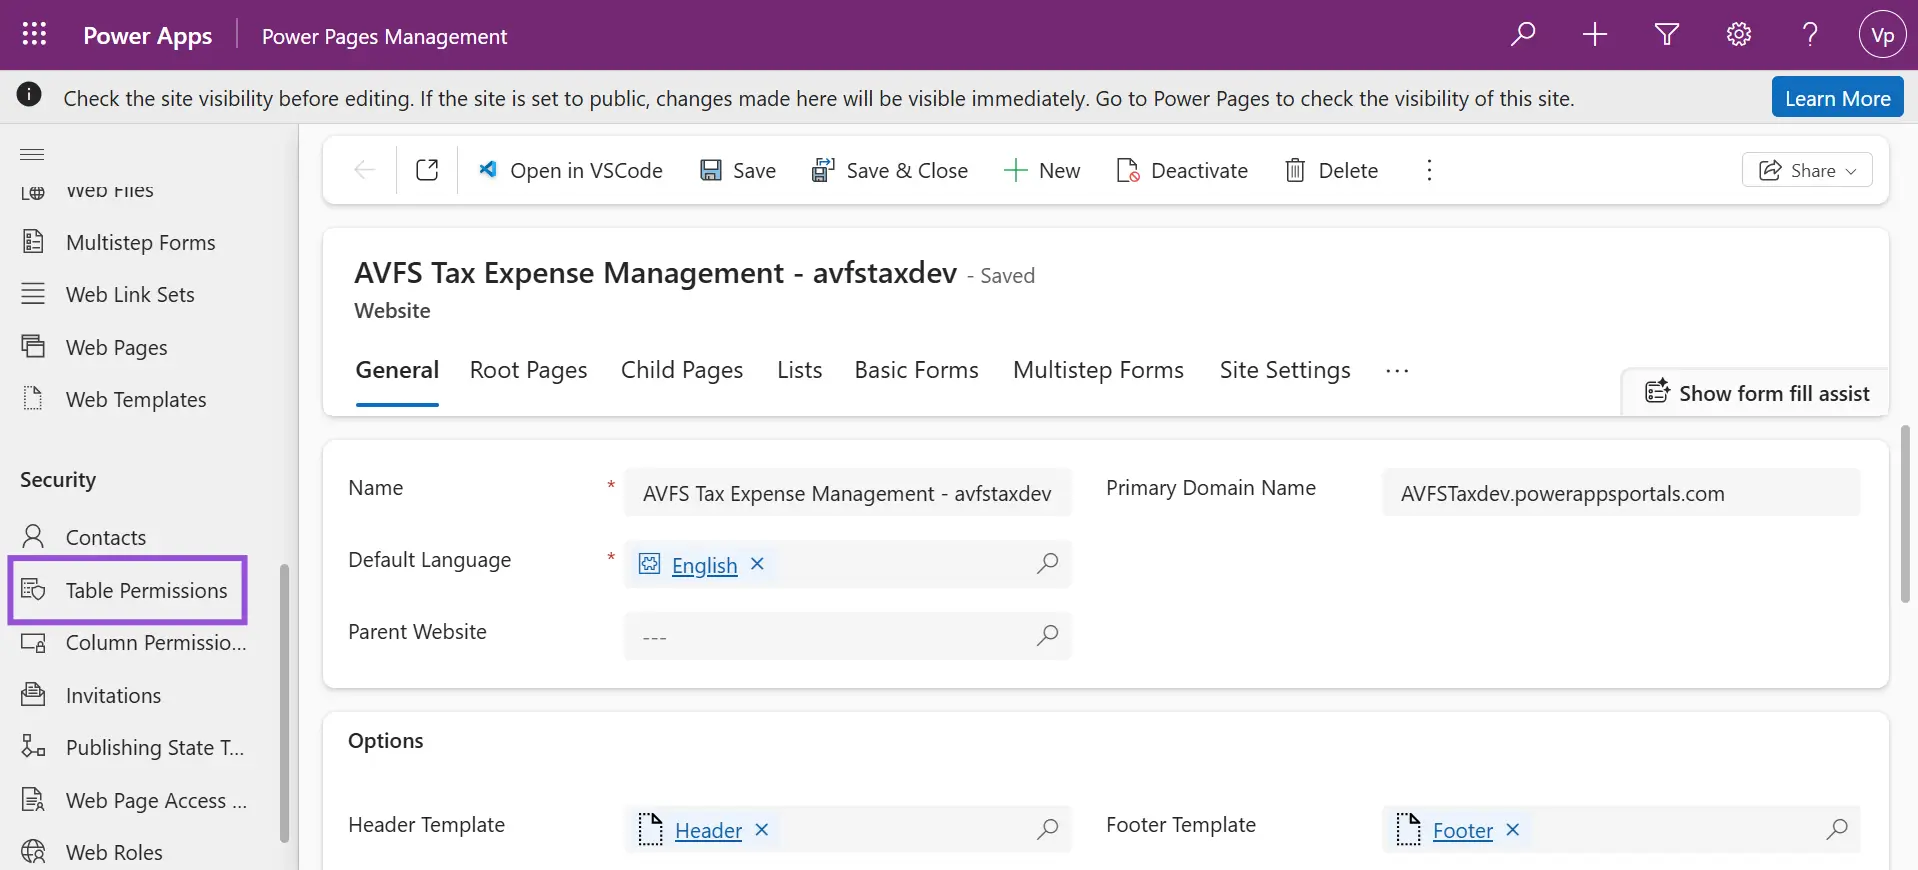Remove English from Default Language
Screen dimensions: 1918x870
758,564
